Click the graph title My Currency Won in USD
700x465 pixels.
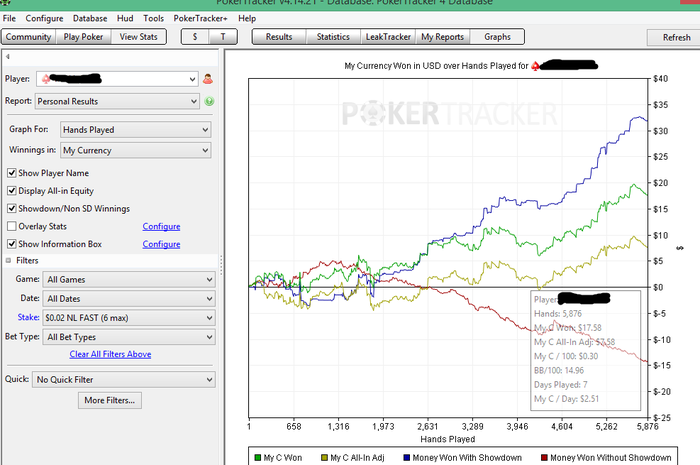[436, 66]
